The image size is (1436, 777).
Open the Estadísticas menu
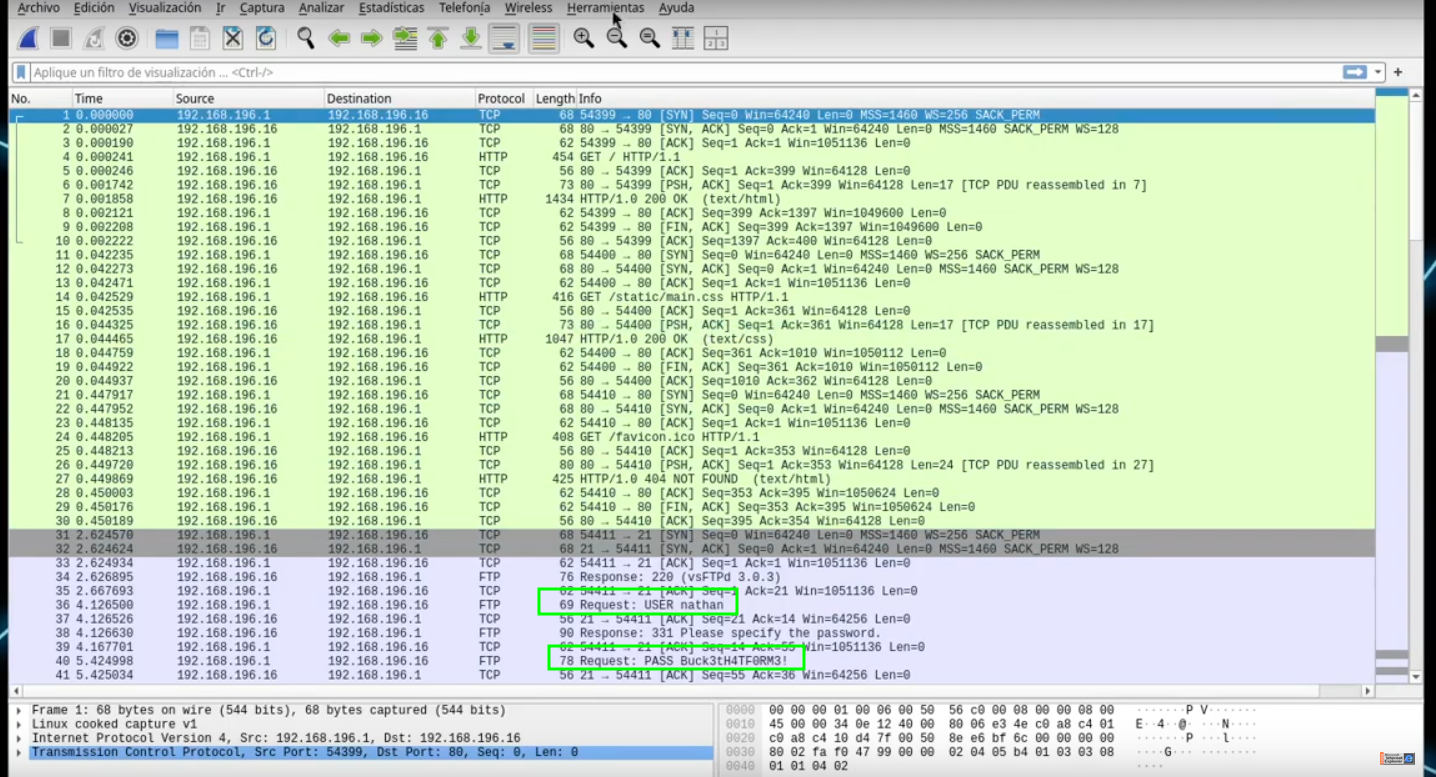pos(391,8)
